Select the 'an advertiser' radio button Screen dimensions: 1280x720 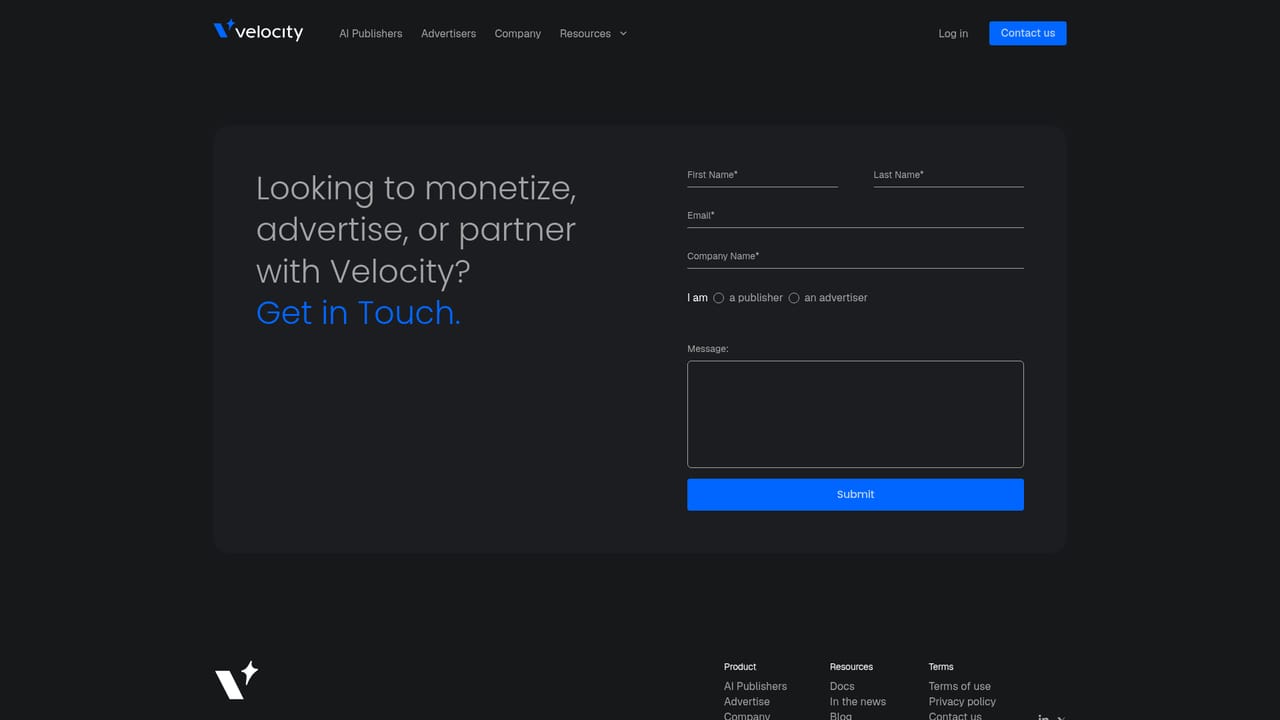pyautogui.click(x=794, y=298)
